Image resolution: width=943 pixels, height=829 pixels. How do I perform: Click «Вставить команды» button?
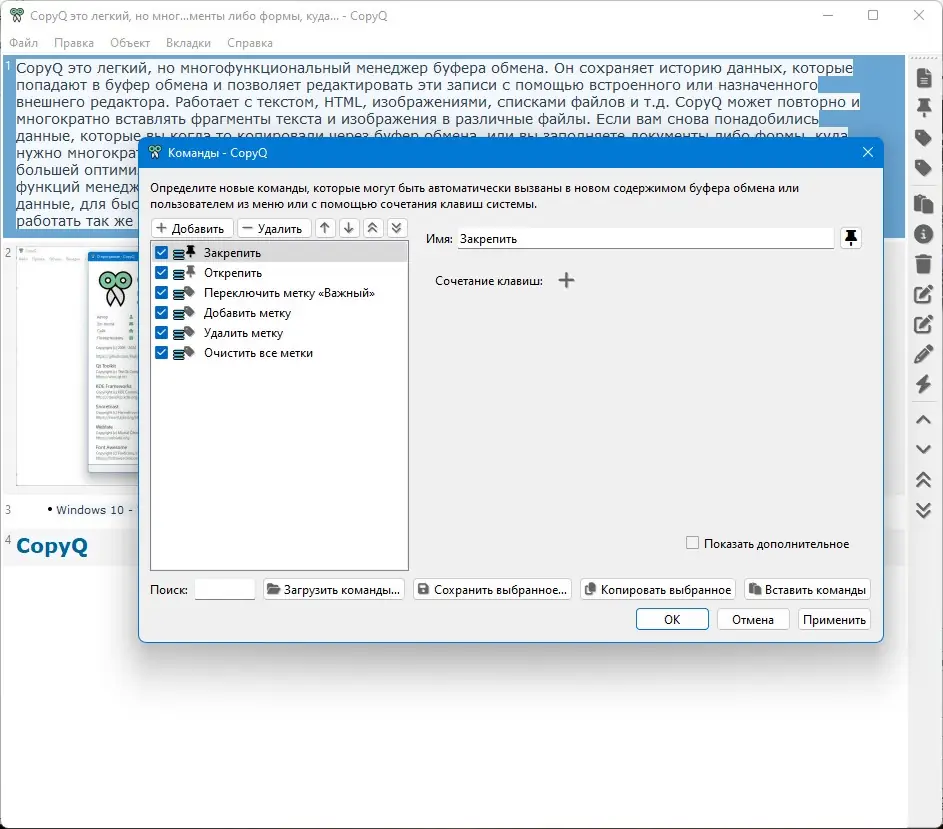(808, 590)
